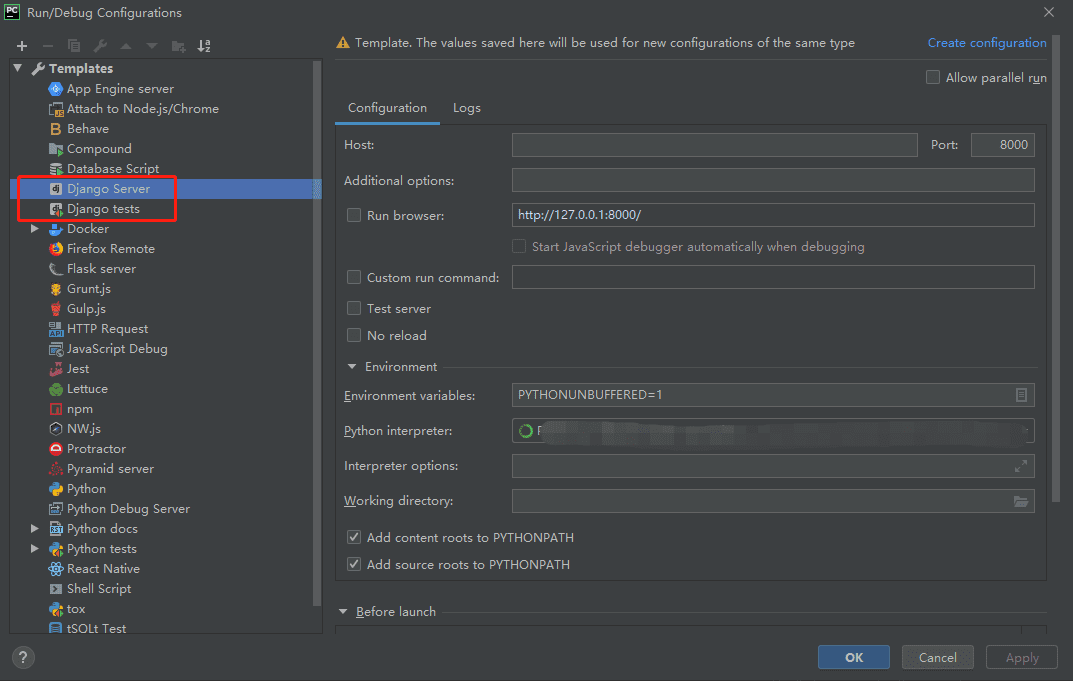Click the browse folder icon for Working directory
The width and height of the screenshot is (1073, 681).
click(1020, 502)
